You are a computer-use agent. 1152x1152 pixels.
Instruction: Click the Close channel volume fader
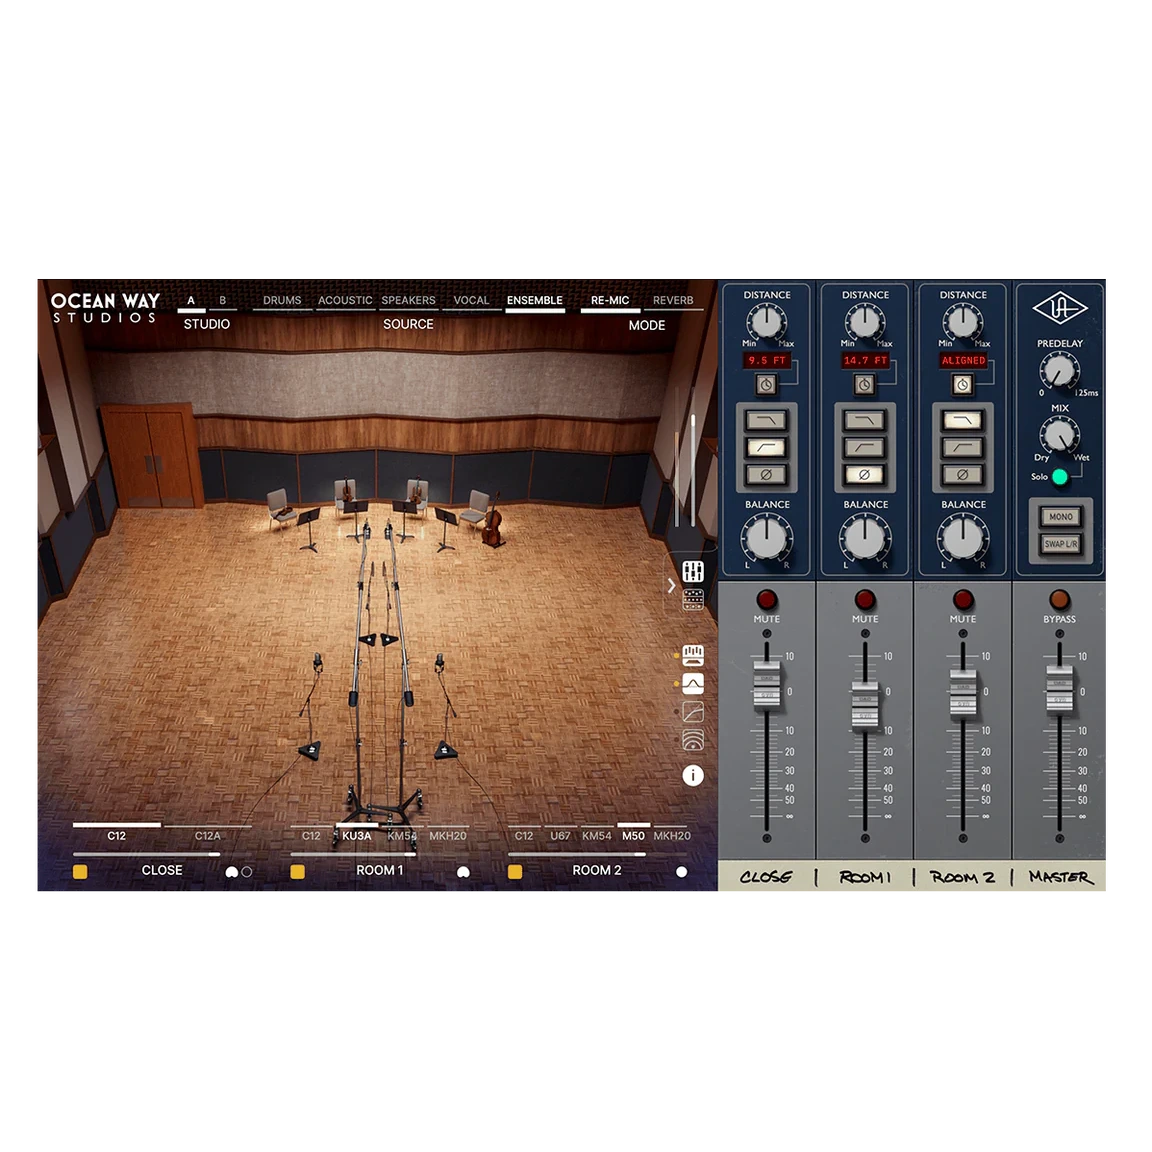click(766, 684)
